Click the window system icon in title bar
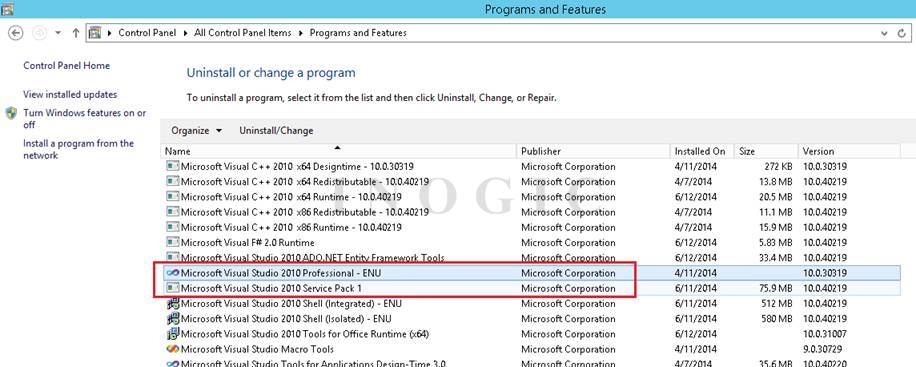This screenshot has width=916, height=367. [8, 8]
